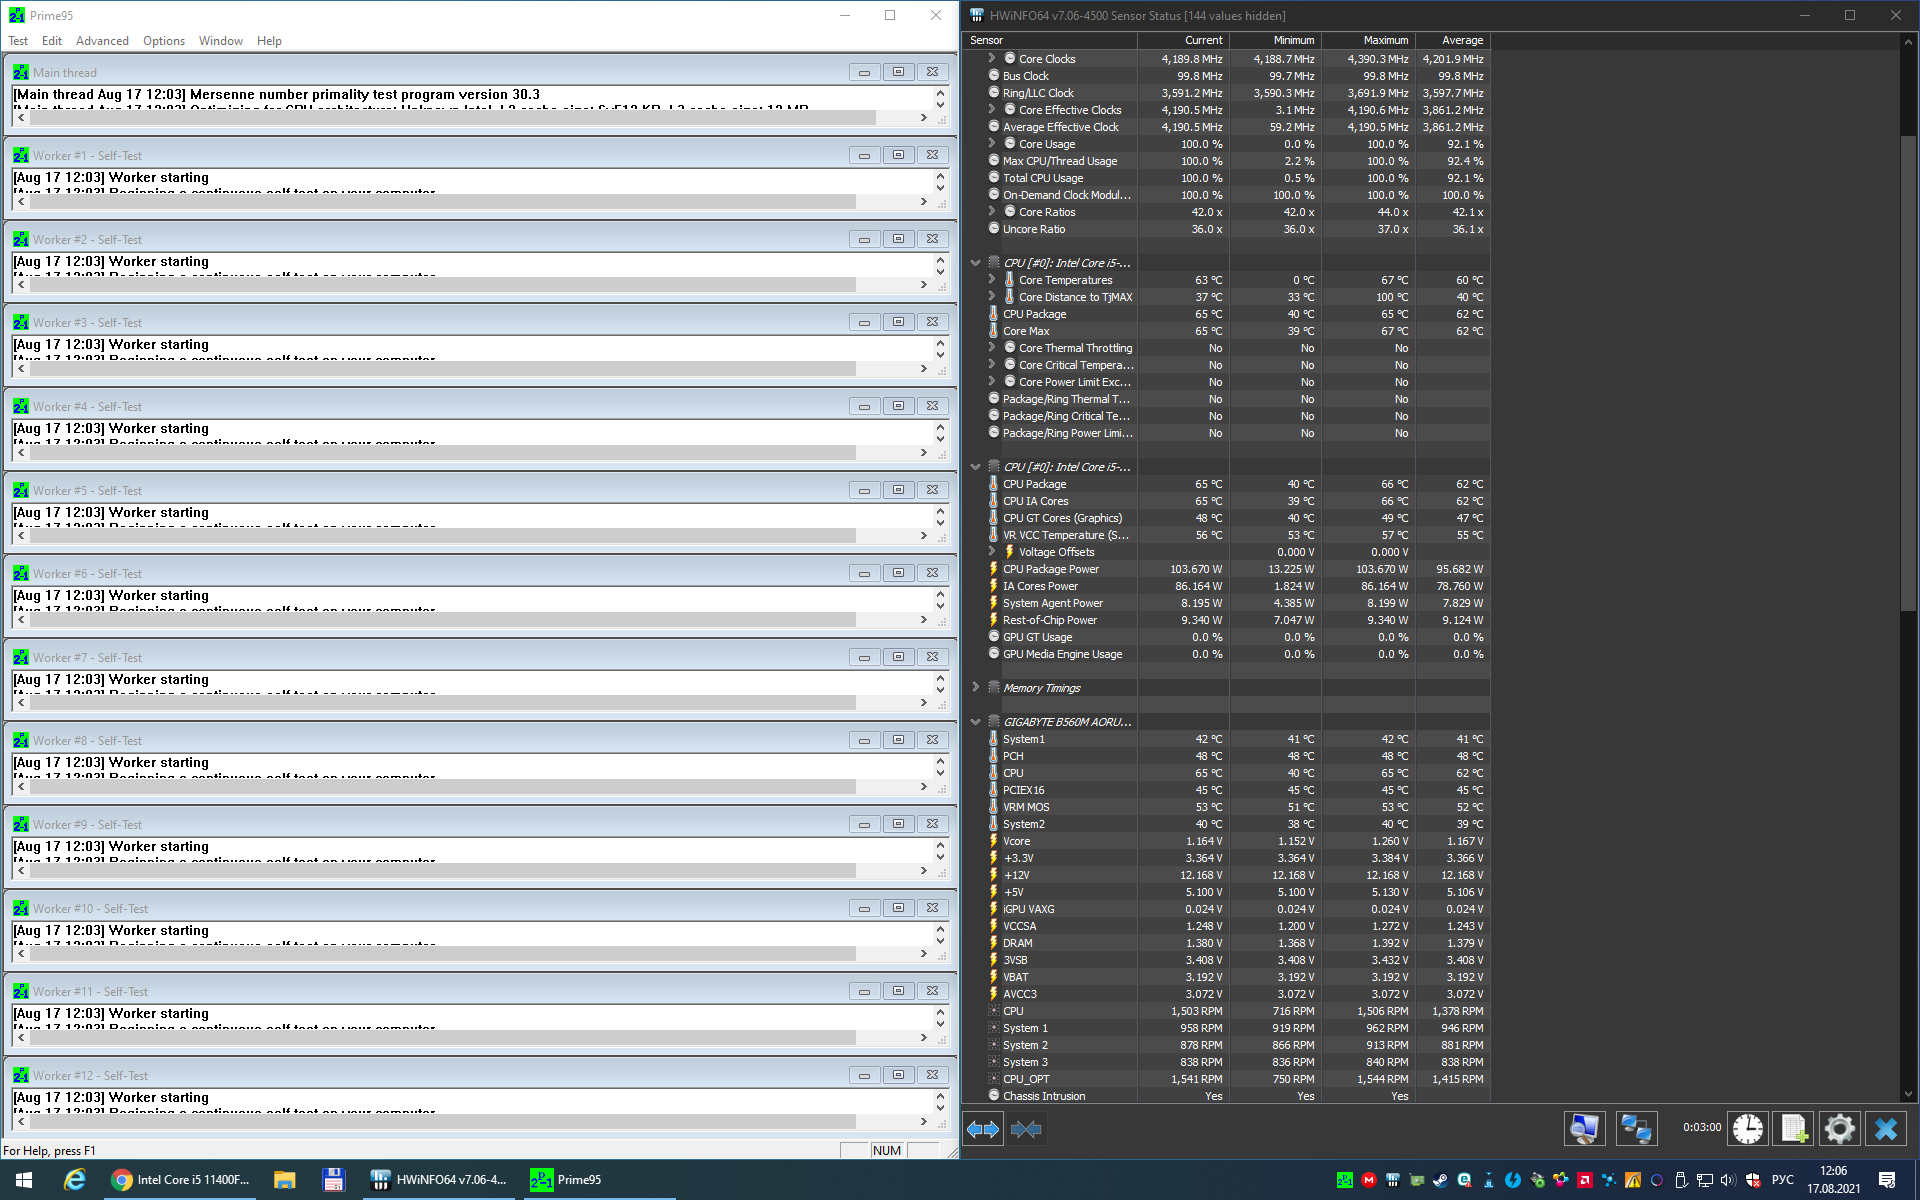Restore the Worker #1 sub-window
The height and width of the screenshot is (1200, 1920).
898,155
